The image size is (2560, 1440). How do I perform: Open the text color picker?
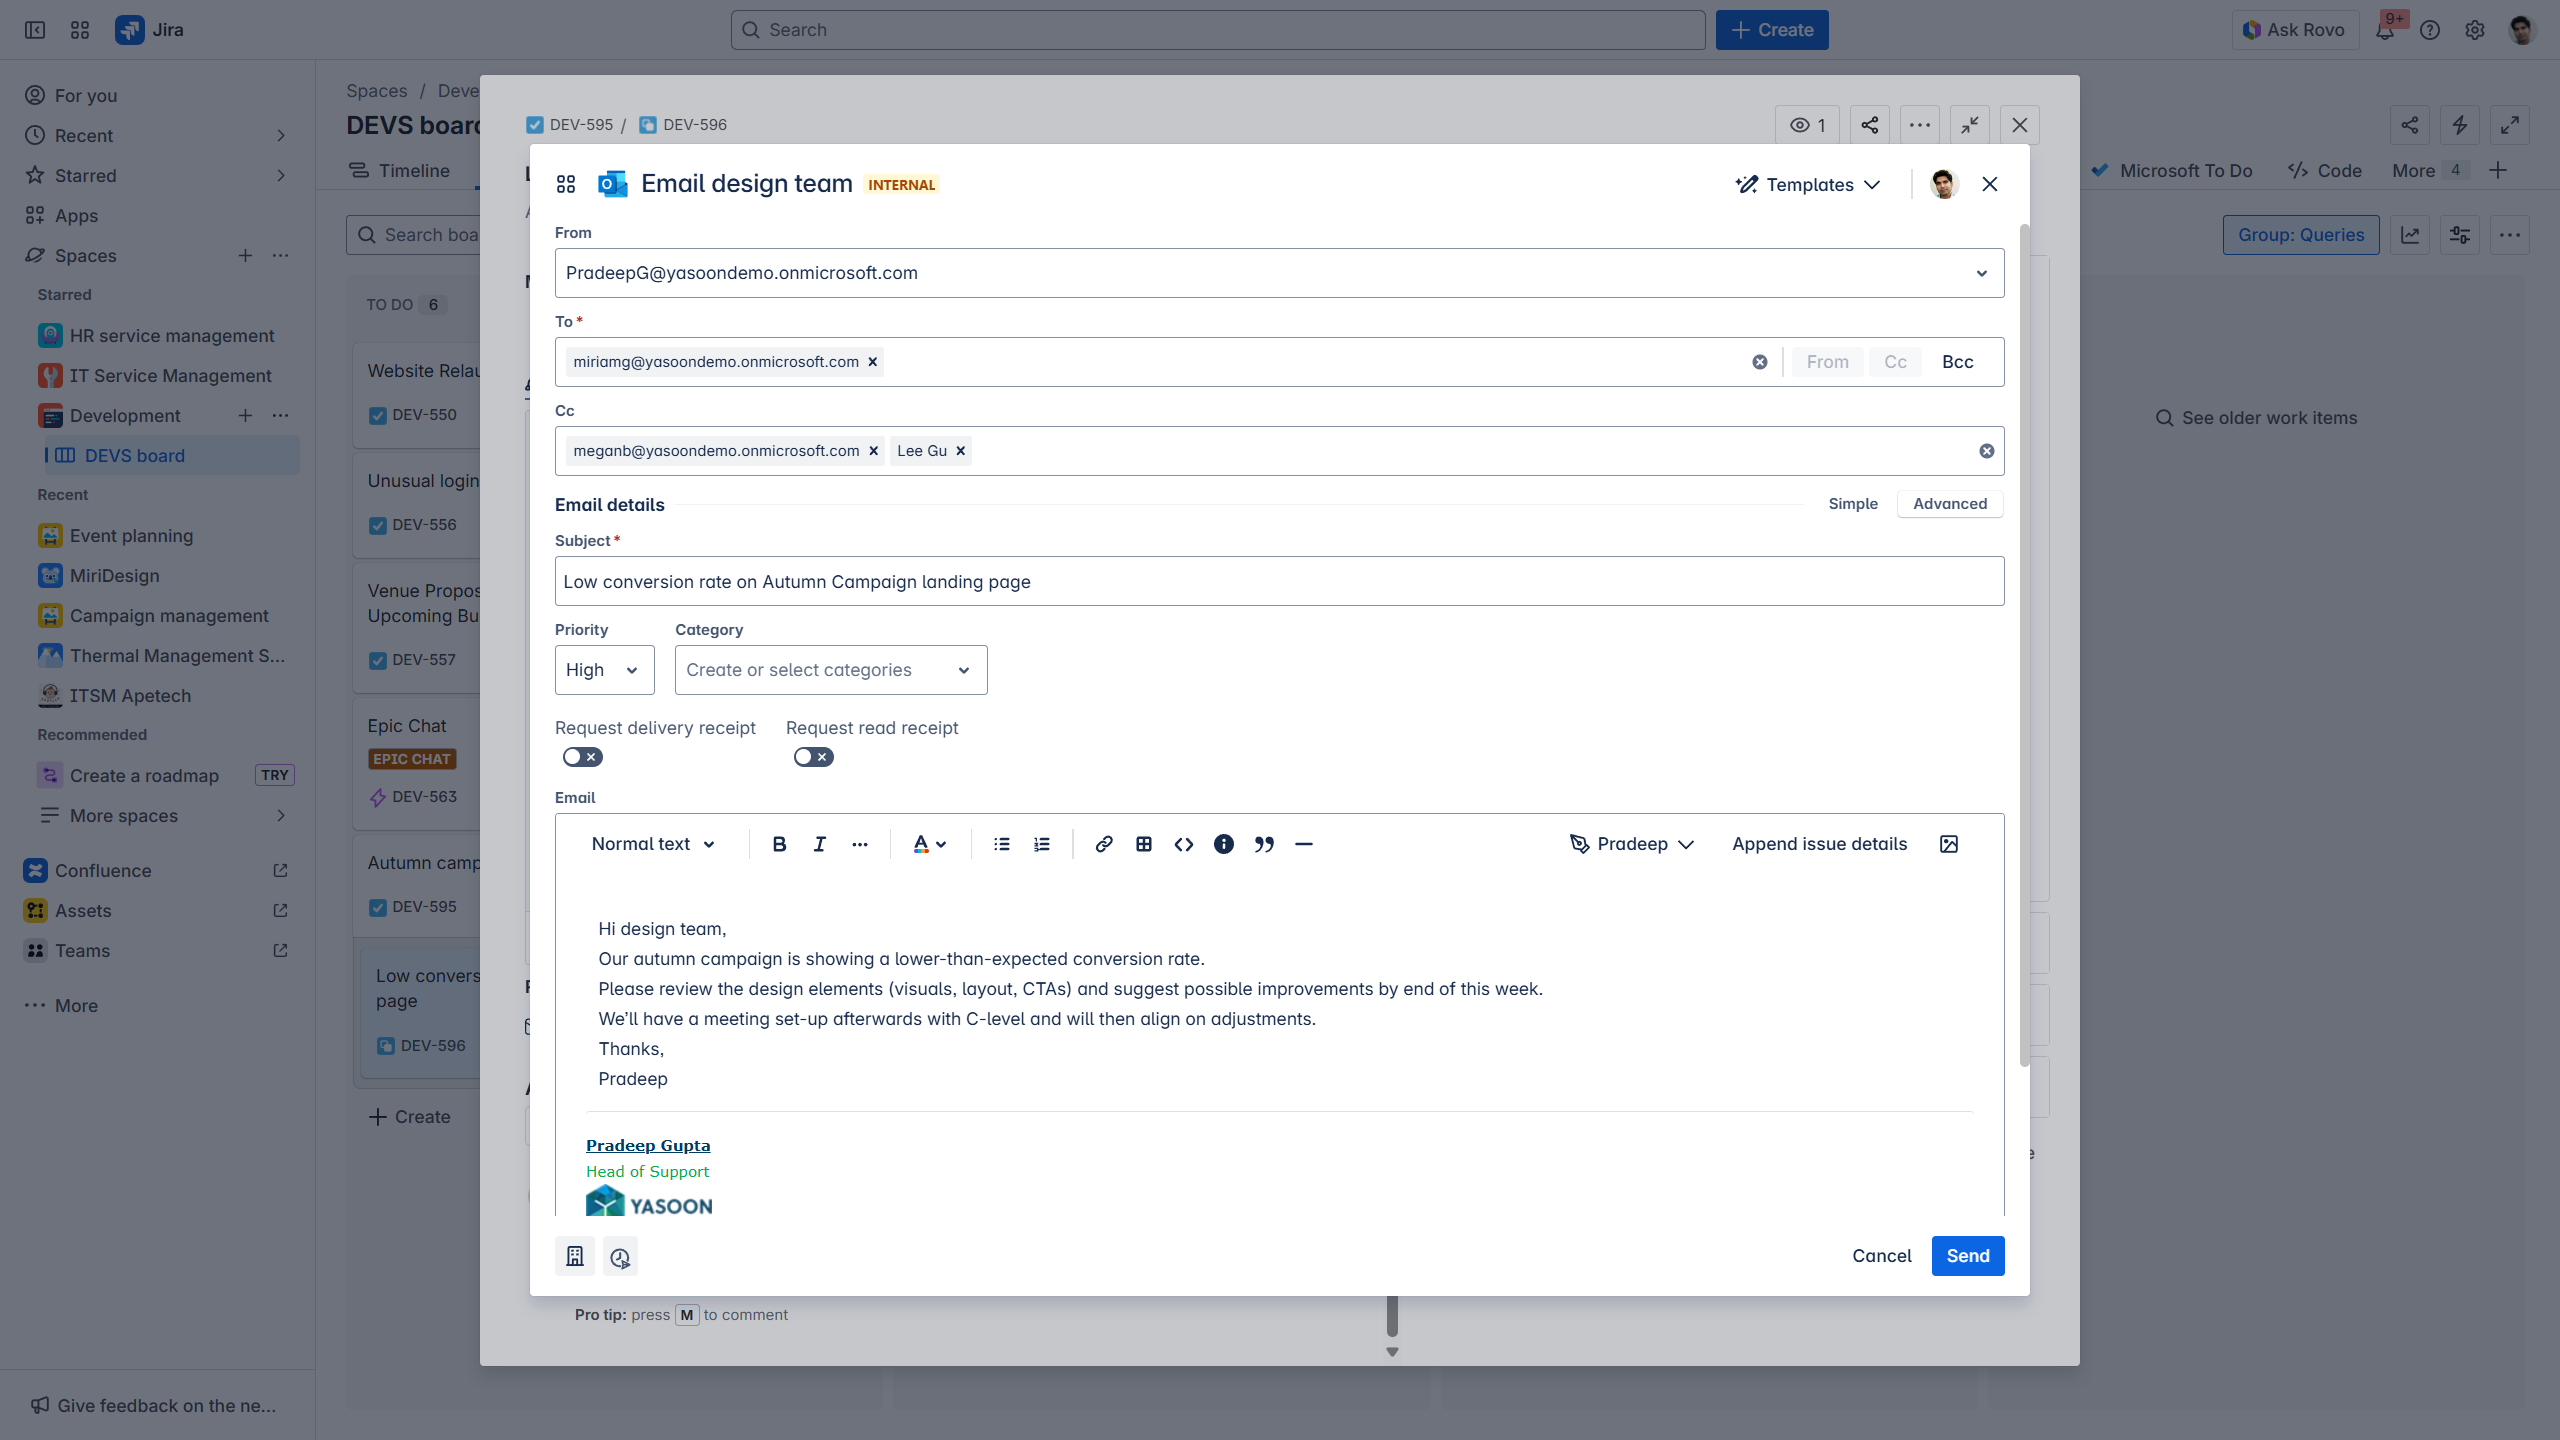[929, 844]
